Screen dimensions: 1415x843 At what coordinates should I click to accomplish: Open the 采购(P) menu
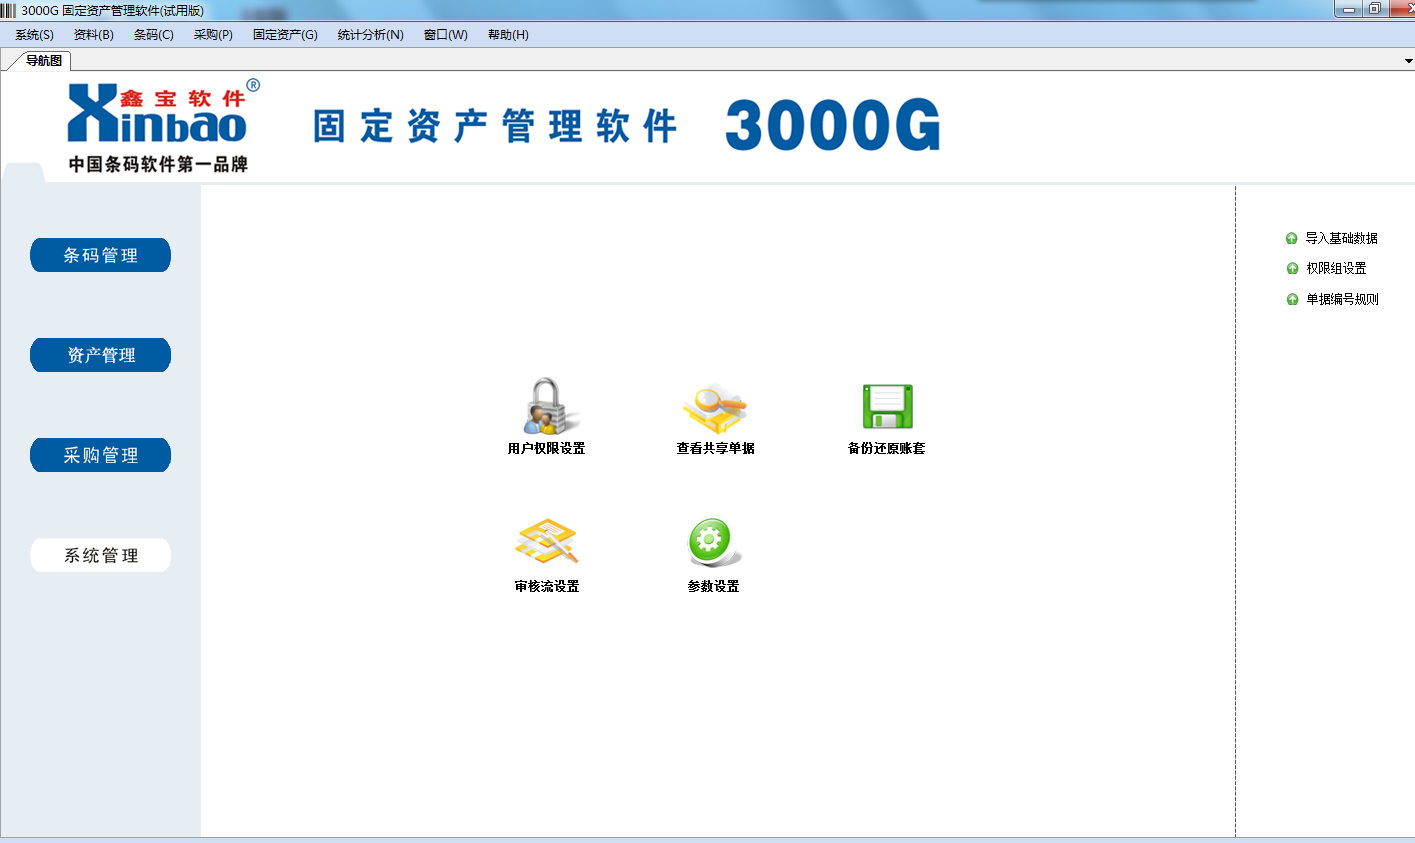pyautogui.click(x=213, y=35)
